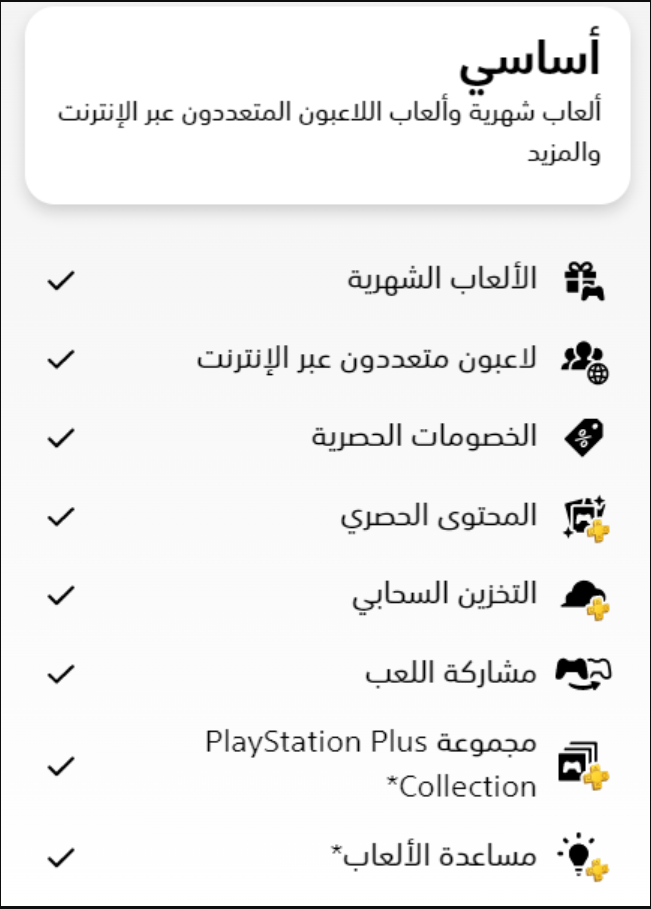
Task: Click the exclusive content icon
Action: tap(586, 517)
